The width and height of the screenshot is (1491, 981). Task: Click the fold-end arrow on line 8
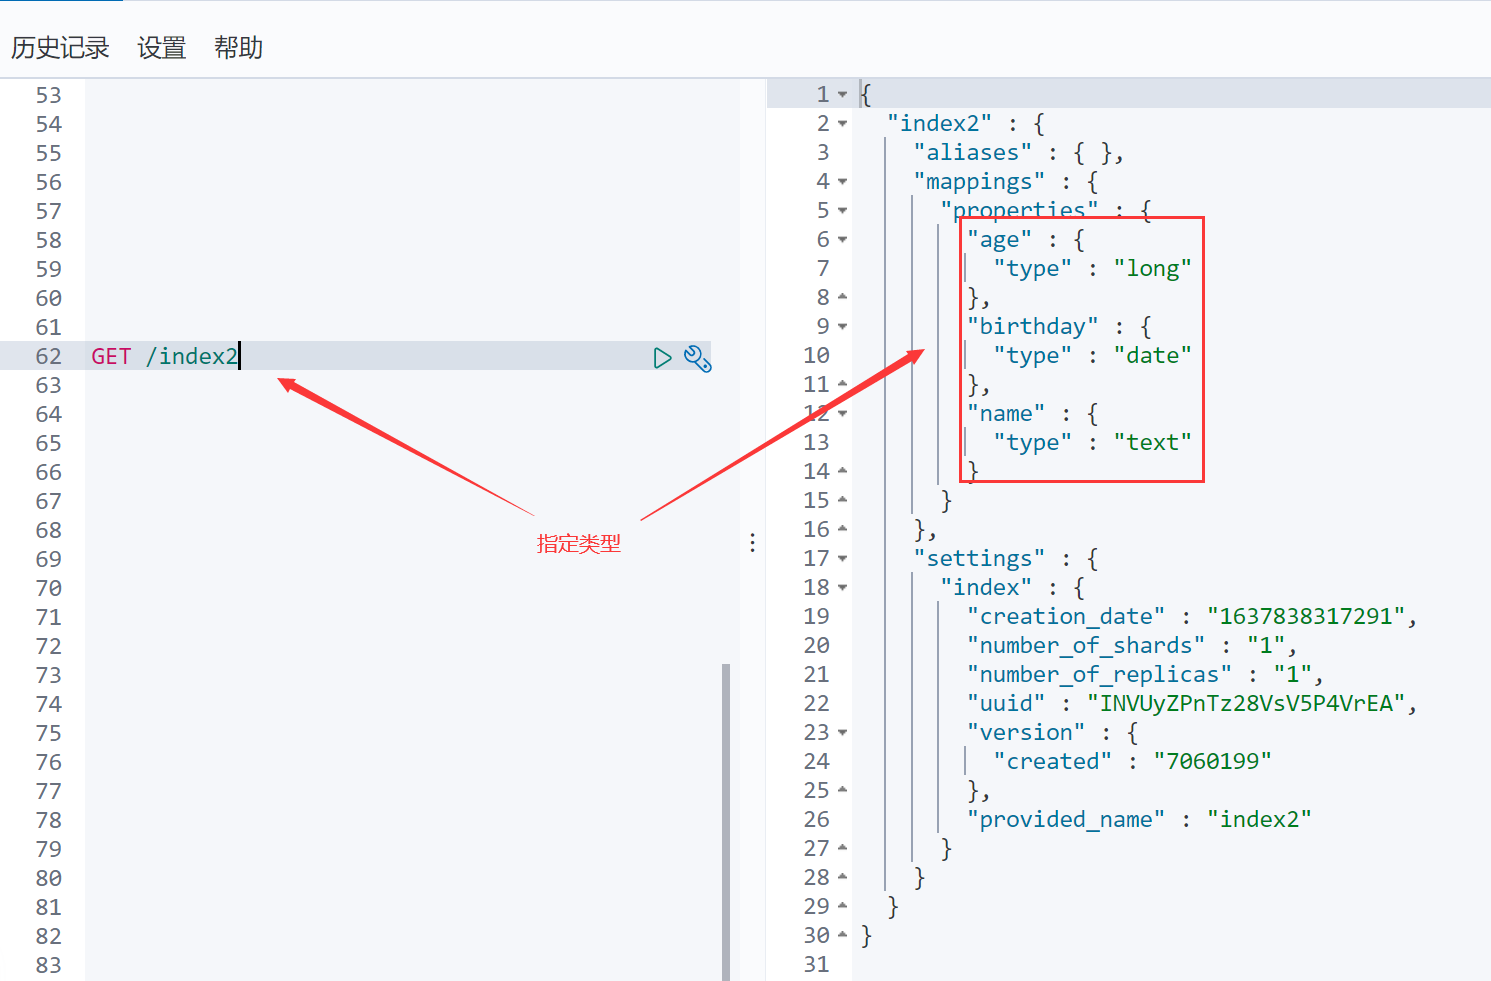tap(842, 297)
